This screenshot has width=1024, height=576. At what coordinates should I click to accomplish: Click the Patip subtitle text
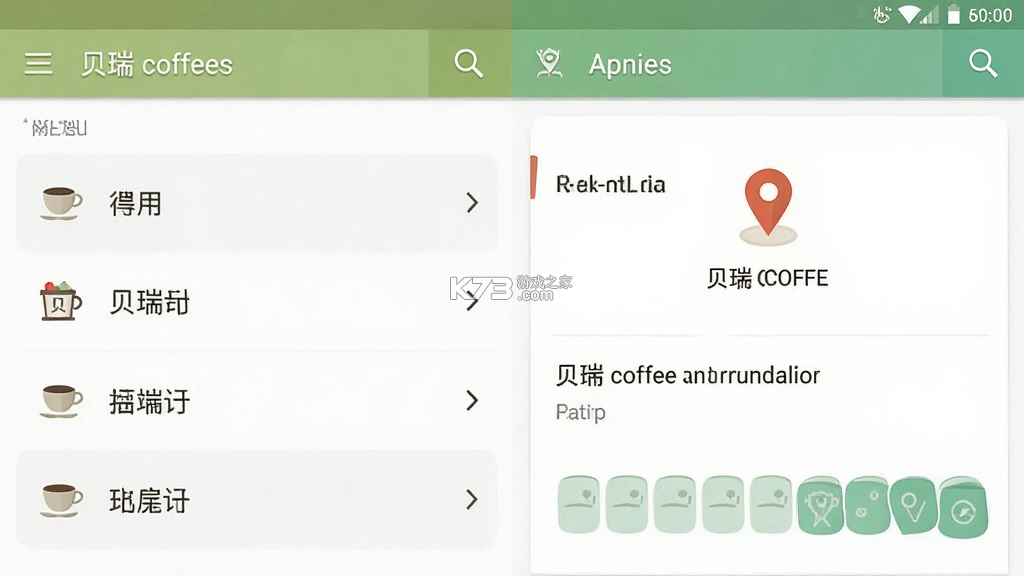click(581, 413)
